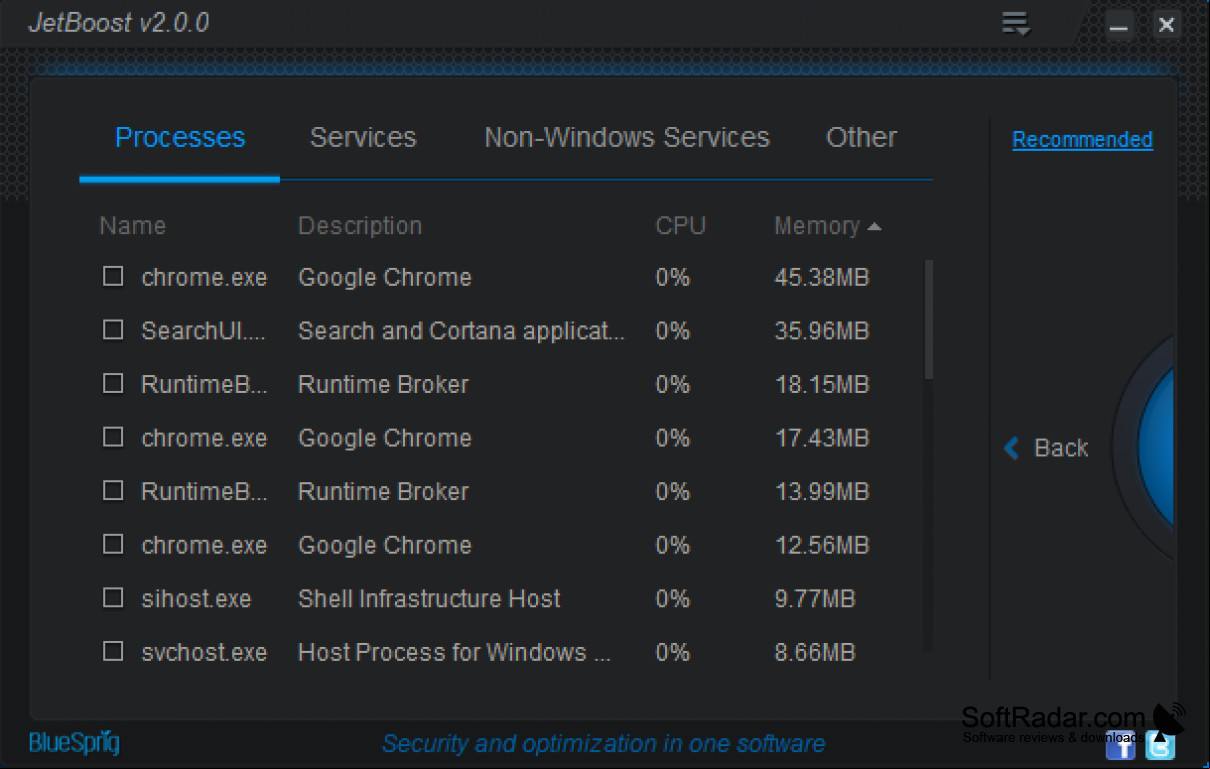The height and width of the screenshot is (769, 1210).
Task: Sort processes by the Name column
Action: [x=133, y=226]
